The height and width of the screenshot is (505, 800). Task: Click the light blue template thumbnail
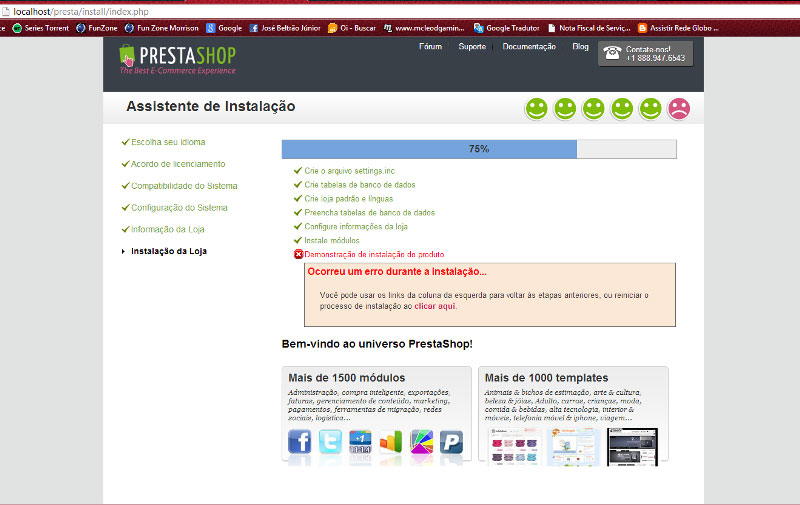[573, 446]
